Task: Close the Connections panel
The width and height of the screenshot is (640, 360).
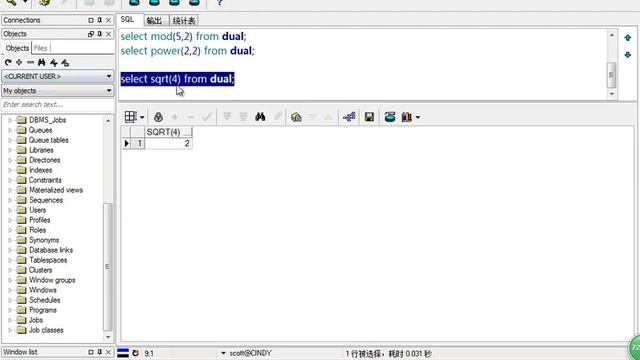Action: tap(109, 20)
